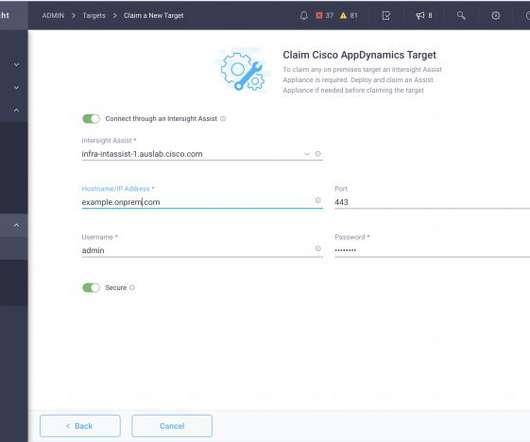Click the Cancel button
Screen dimensions: 530x442
point(172,426)
